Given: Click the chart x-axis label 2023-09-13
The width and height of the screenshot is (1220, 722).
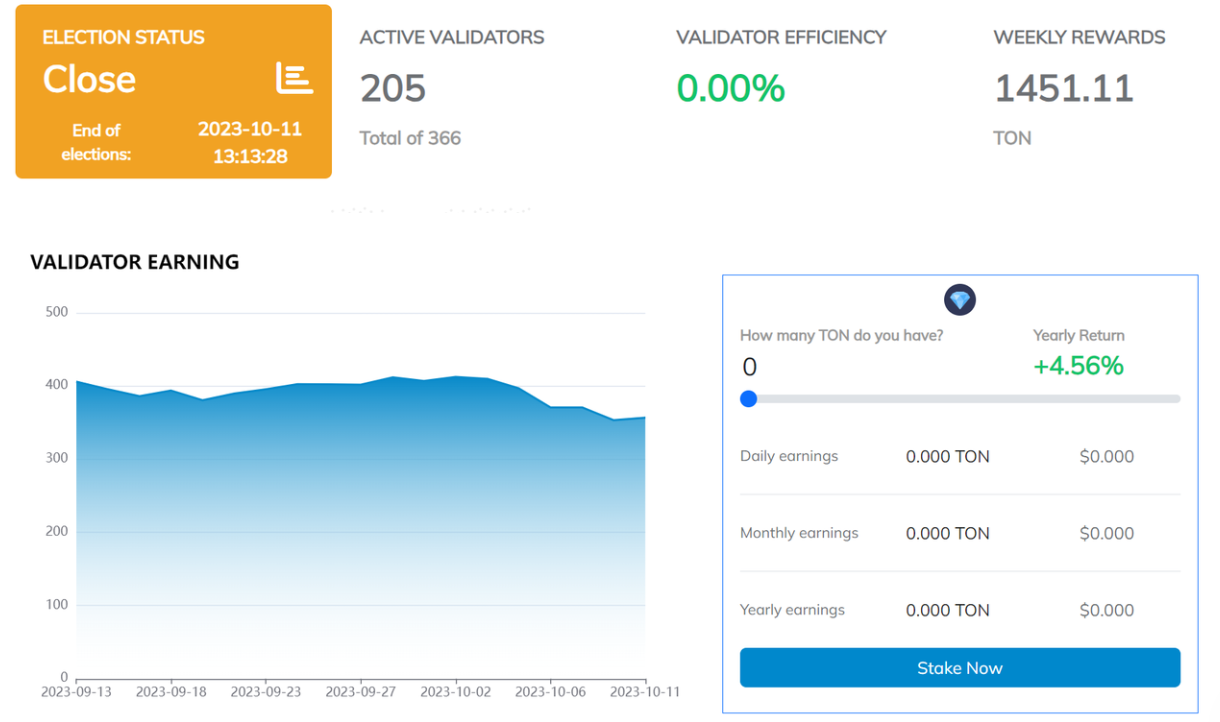Looking at the screenshot, I should tap(76, 691).
